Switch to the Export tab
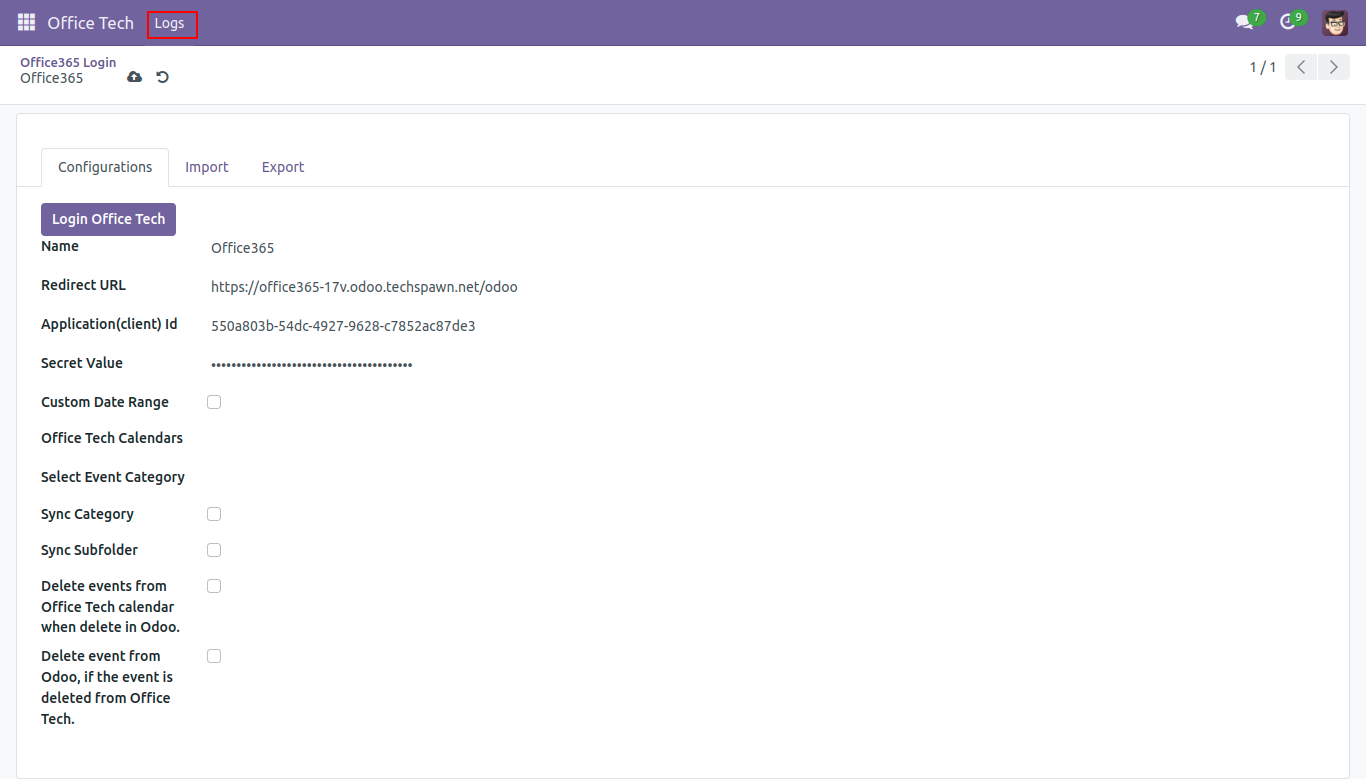The width and height of the screenshot is (1366, 780). pos(283,167)
